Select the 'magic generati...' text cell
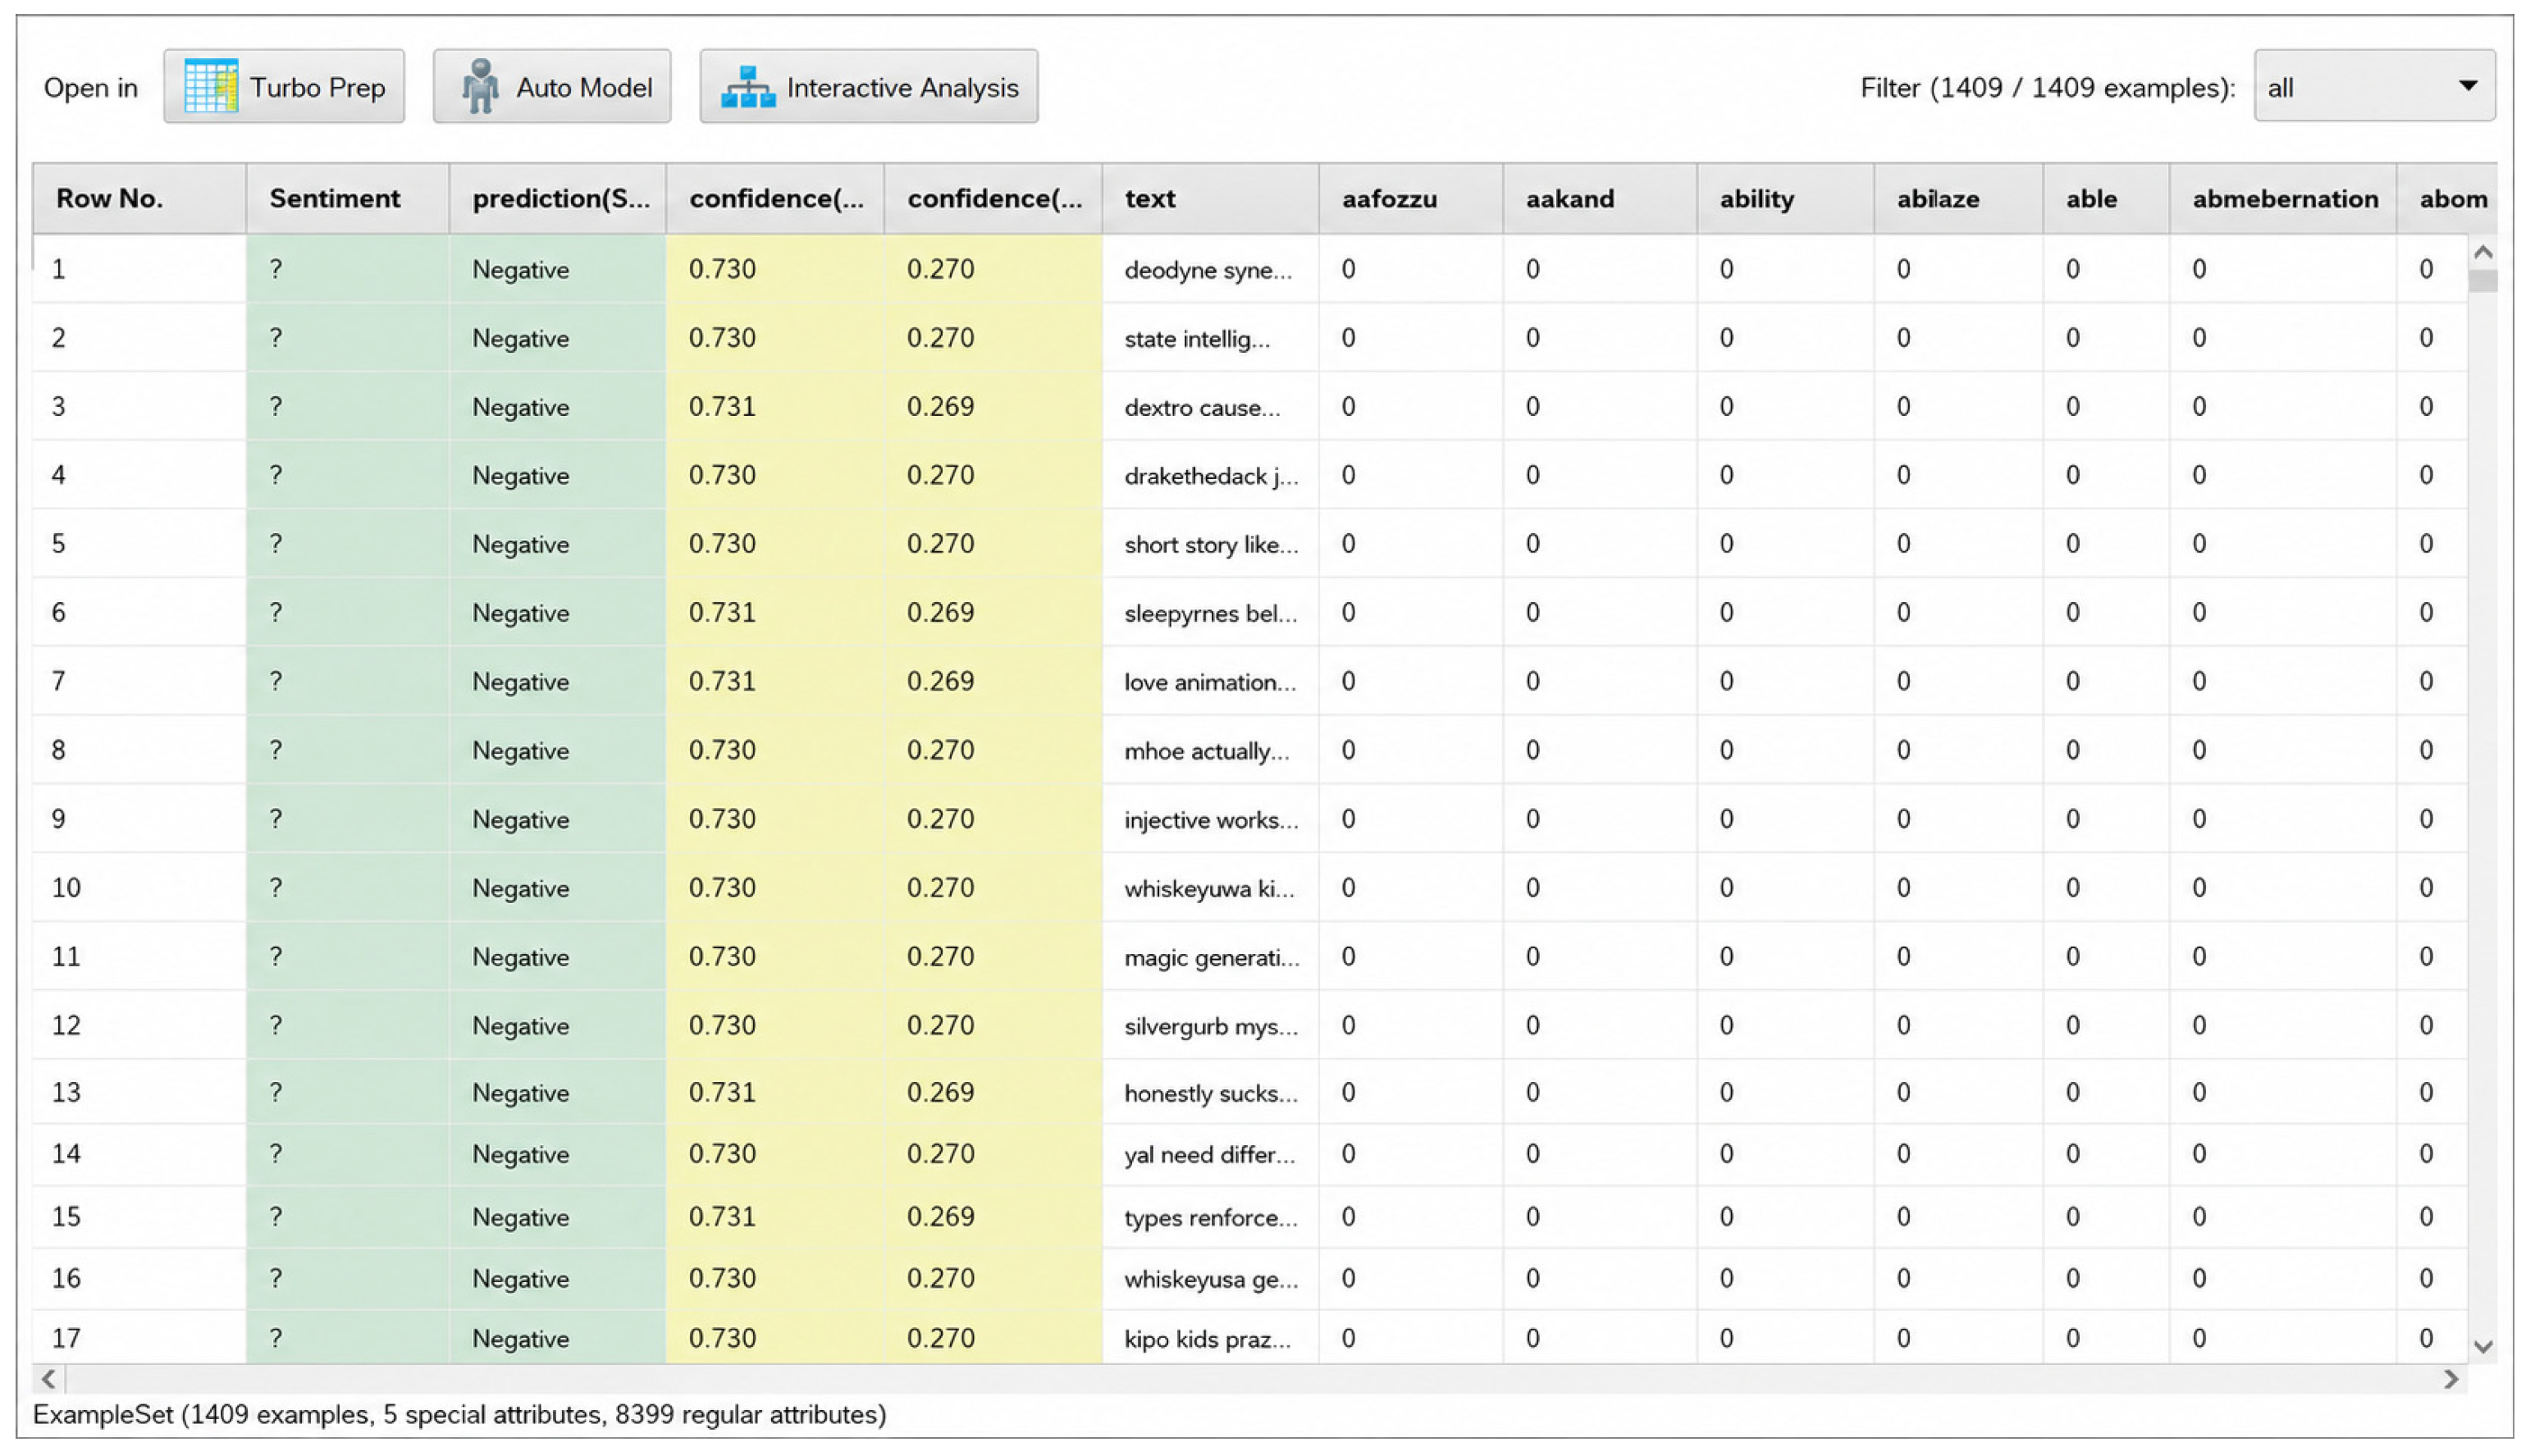2535x1456 pixels. (x=1210, y=957)
